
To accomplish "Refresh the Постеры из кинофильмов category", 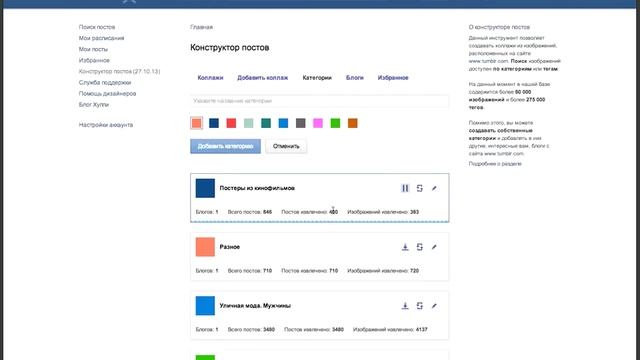I will 420,188.
